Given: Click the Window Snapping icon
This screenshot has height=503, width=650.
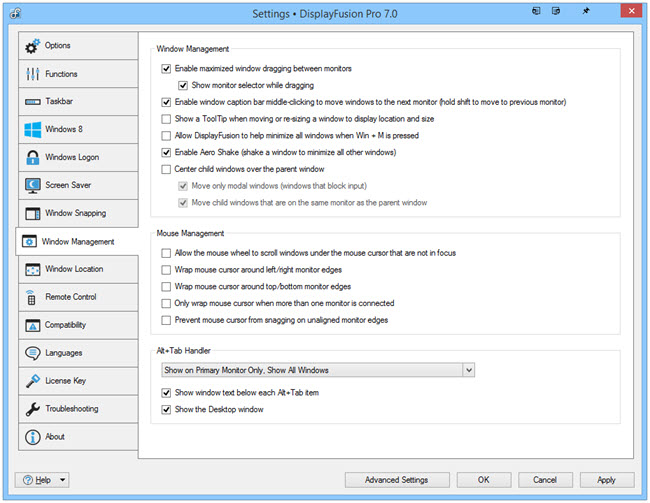Looking at the screenshot, I should point(32,213).
